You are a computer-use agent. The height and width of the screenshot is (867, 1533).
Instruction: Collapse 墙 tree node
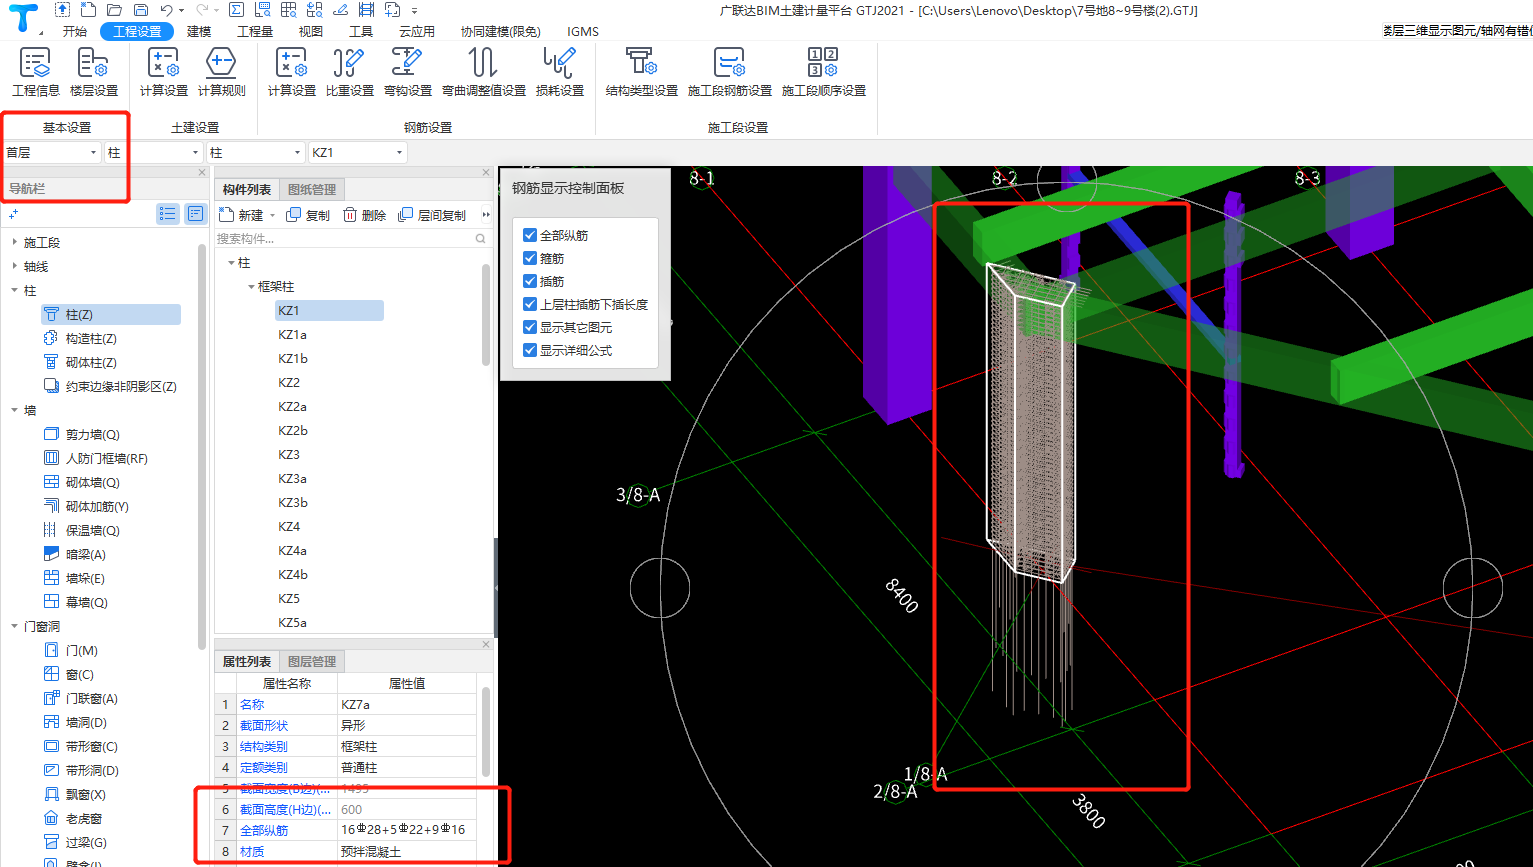click(14, 410)
